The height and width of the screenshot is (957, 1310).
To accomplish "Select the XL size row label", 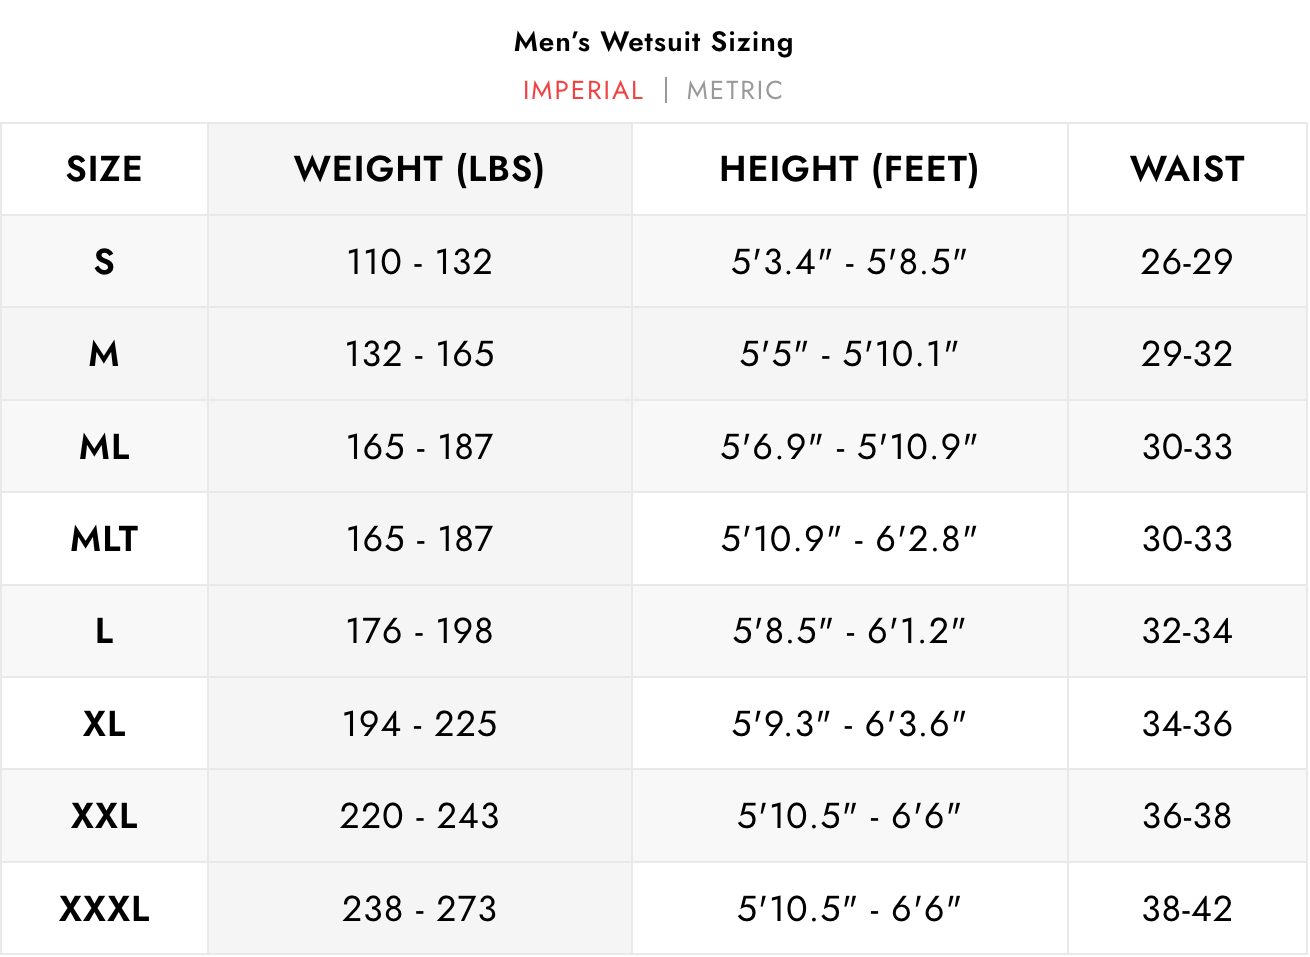I will 104,724.
